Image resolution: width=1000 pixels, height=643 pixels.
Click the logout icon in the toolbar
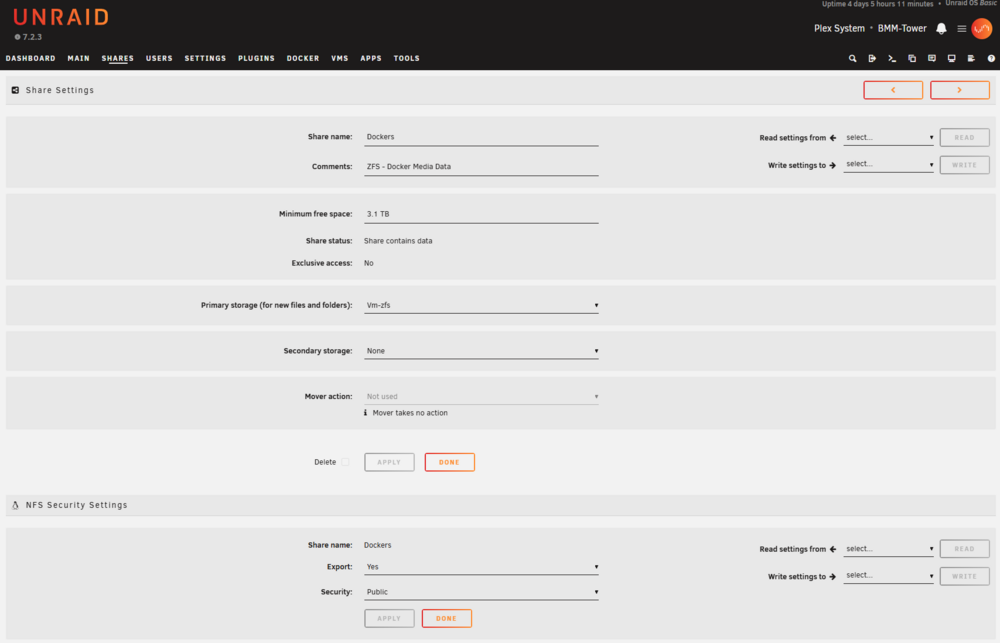(872, 58)
